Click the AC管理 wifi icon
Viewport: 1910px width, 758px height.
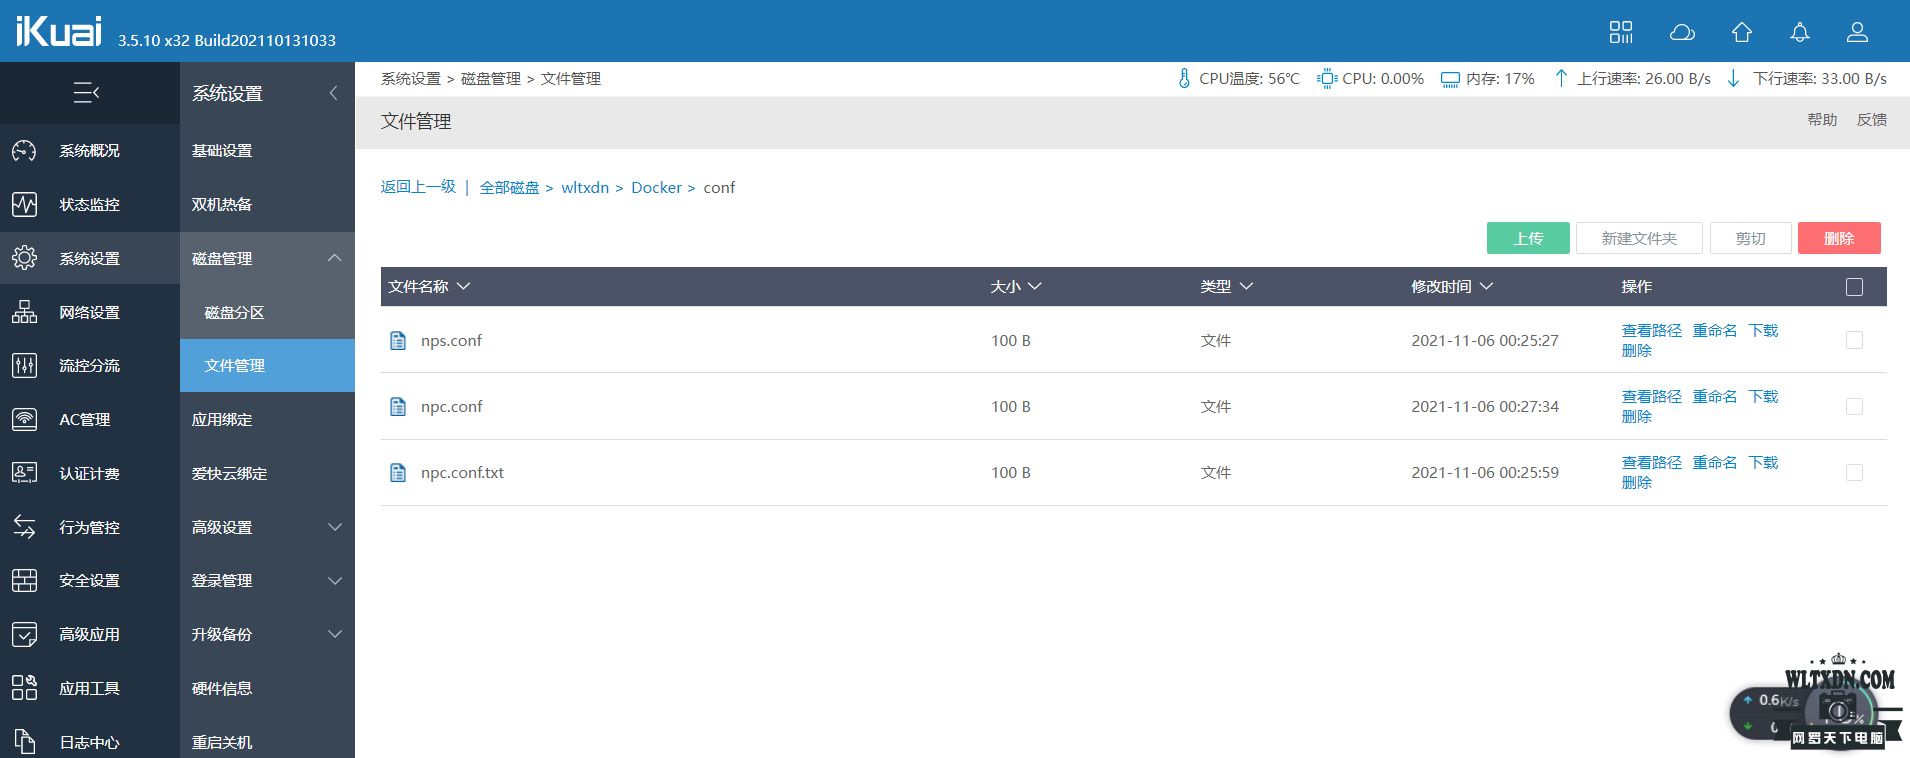pyautogui.click(x=24, y=420)
